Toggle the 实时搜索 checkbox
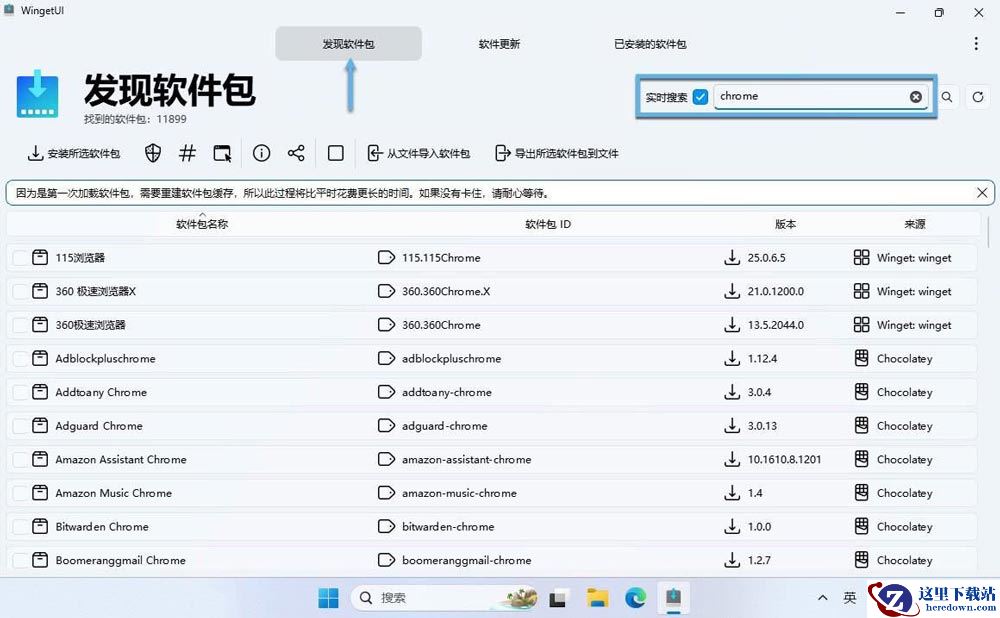The height and width of the screenshot is (618, 1000). pos(700,97)
